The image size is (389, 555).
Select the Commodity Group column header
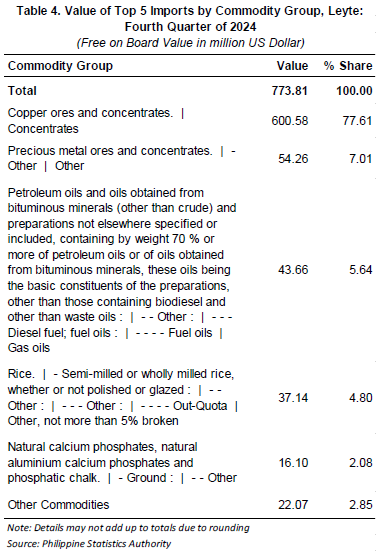(60, 66)
